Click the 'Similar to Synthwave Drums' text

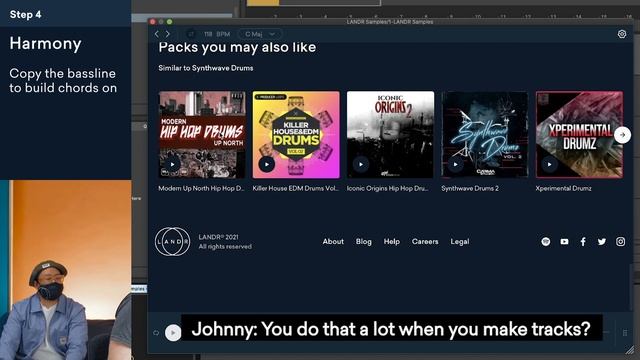click(206, 68)
